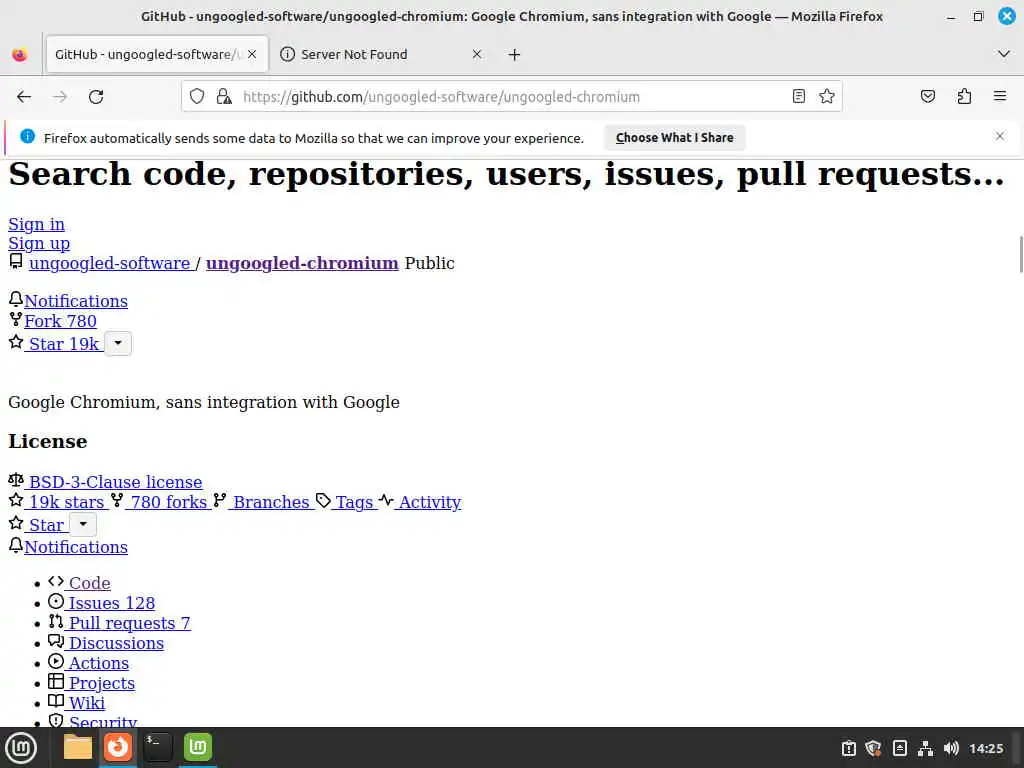Click the green Mint app taskbar icon
The image size is (1024, 768).
point(198,747)
